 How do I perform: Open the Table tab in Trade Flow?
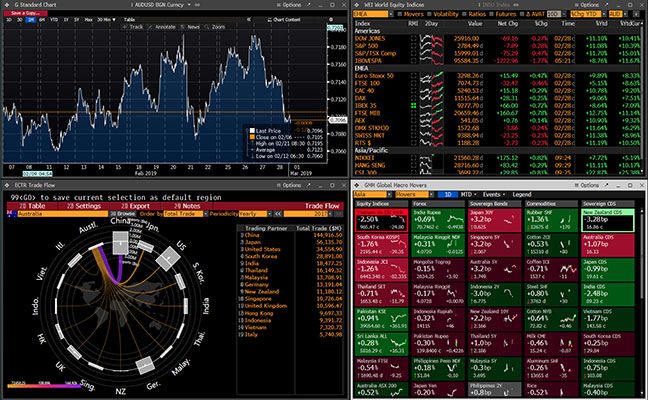(32, 206)
